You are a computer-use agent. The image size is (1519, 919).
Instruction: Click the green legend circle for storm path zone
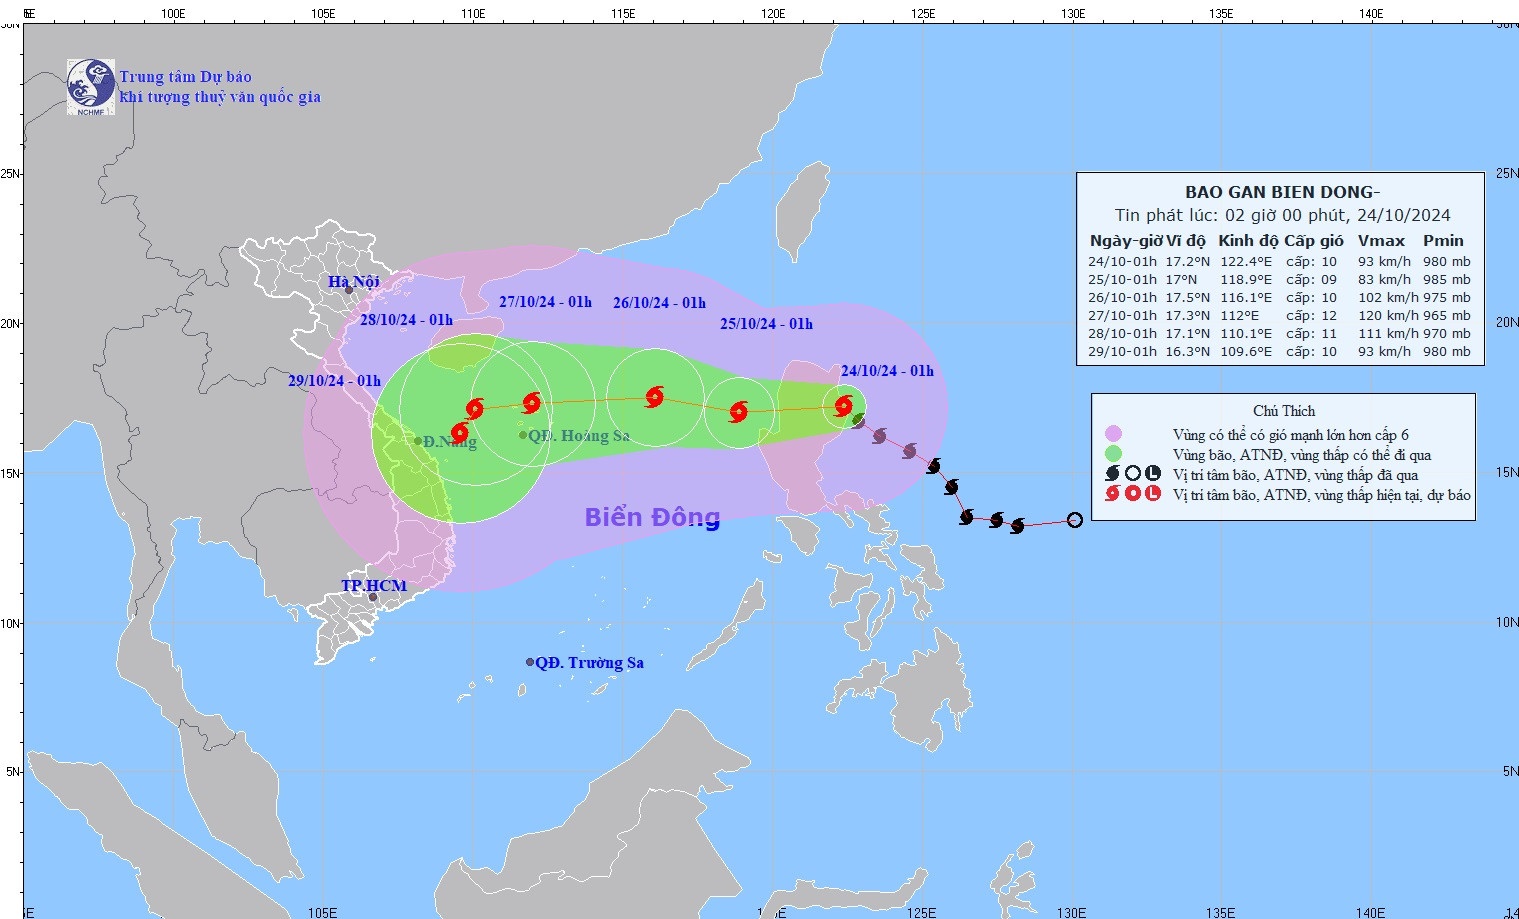pos(1113,454)
